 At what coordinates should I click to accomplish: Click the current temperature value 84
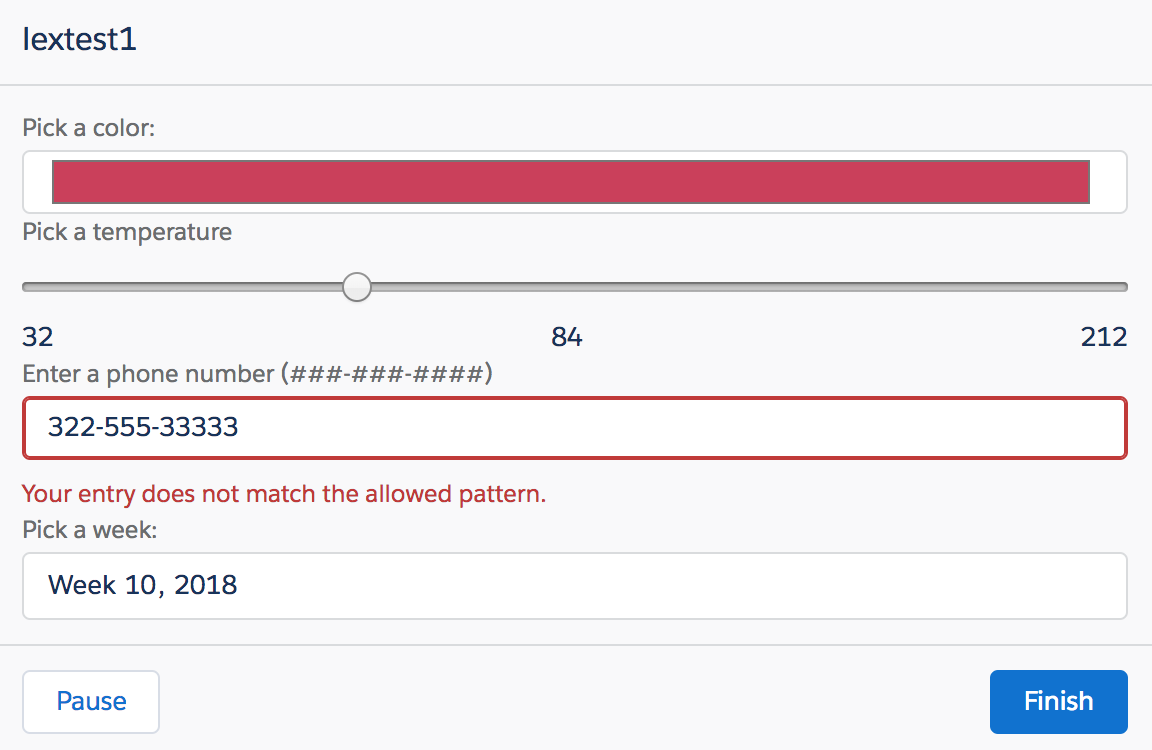coord(566,337)
